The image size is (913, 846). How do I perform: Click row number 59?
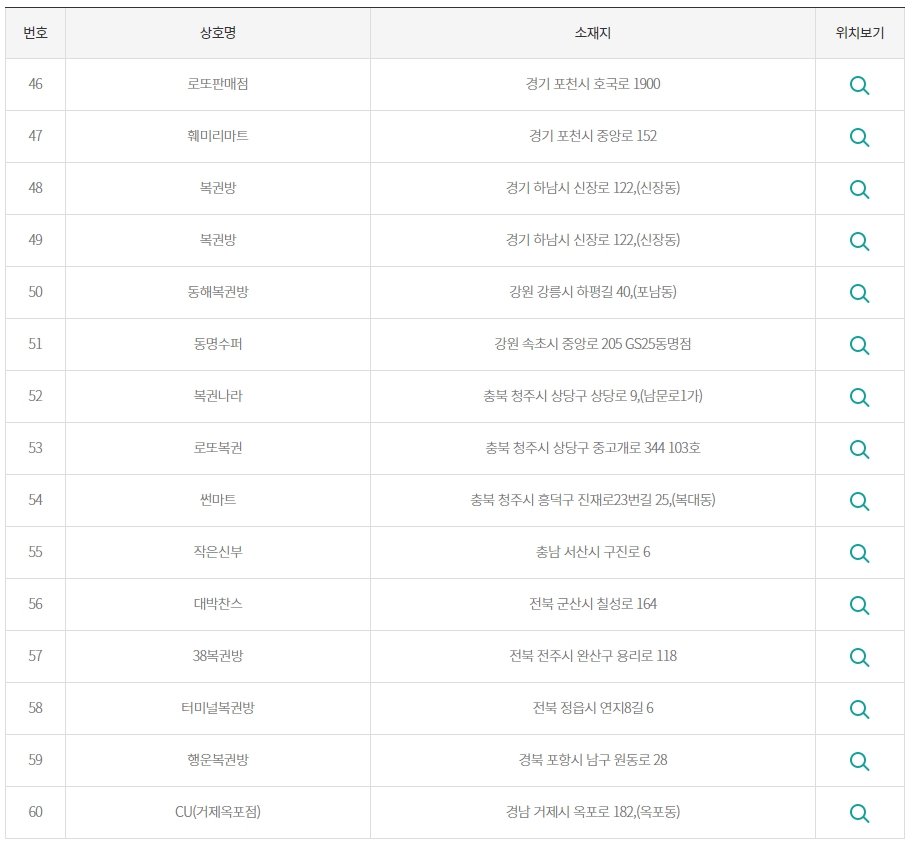point(36,760)
